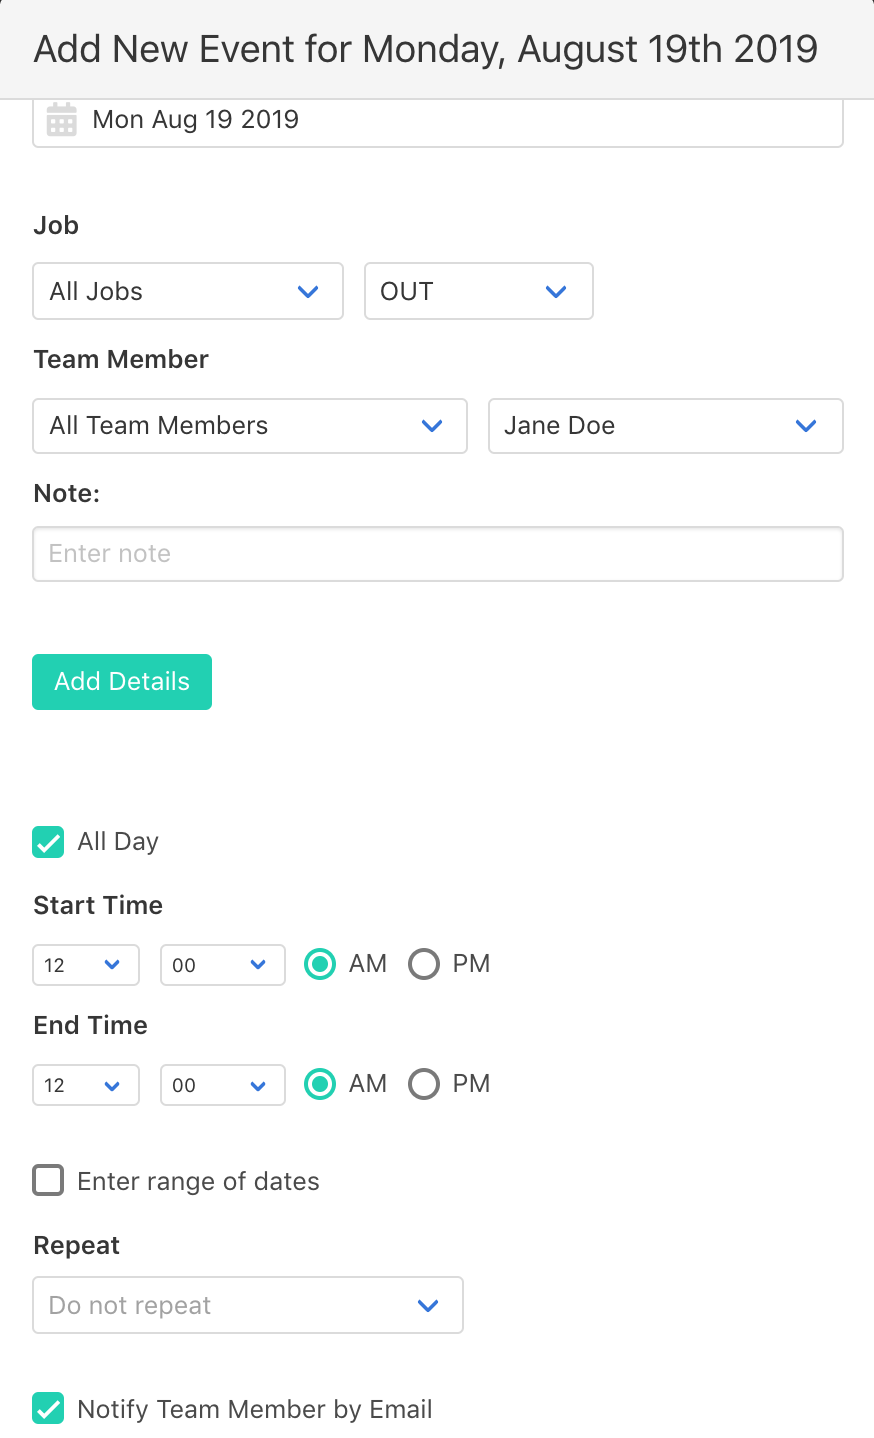Expand the All Team Members dropdown

coord(249,426)
